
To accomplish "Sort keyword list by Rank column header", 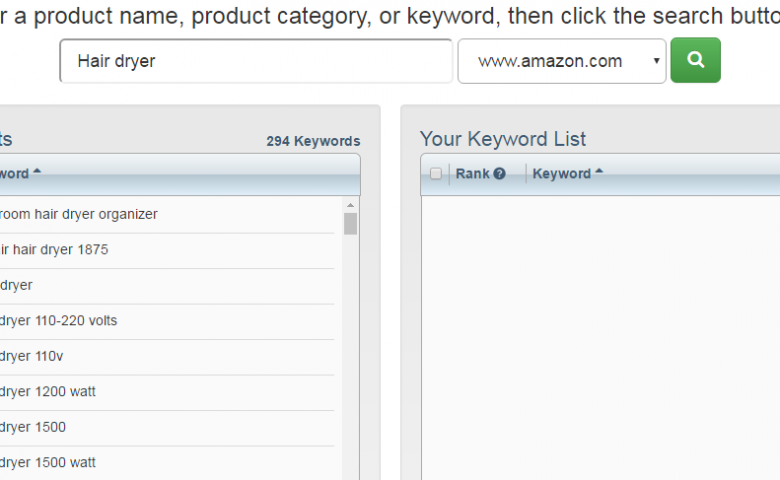I will pyautogui.click(x=472, y=174).
